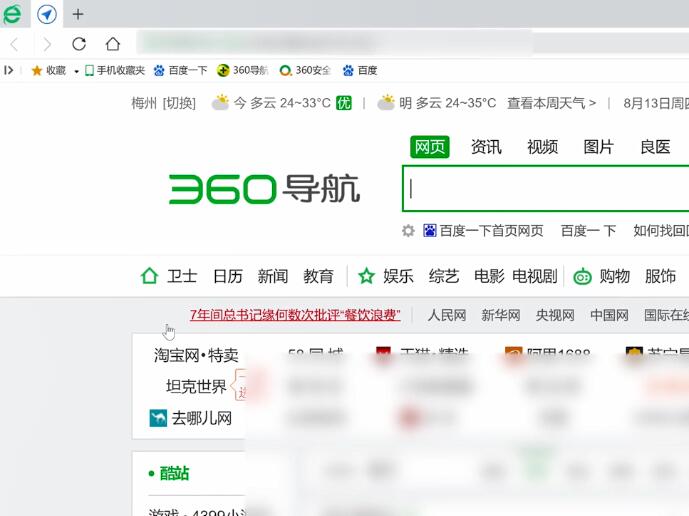Open the 中国网 link
This screenshot has width=689, height=516.
point(609,315)
